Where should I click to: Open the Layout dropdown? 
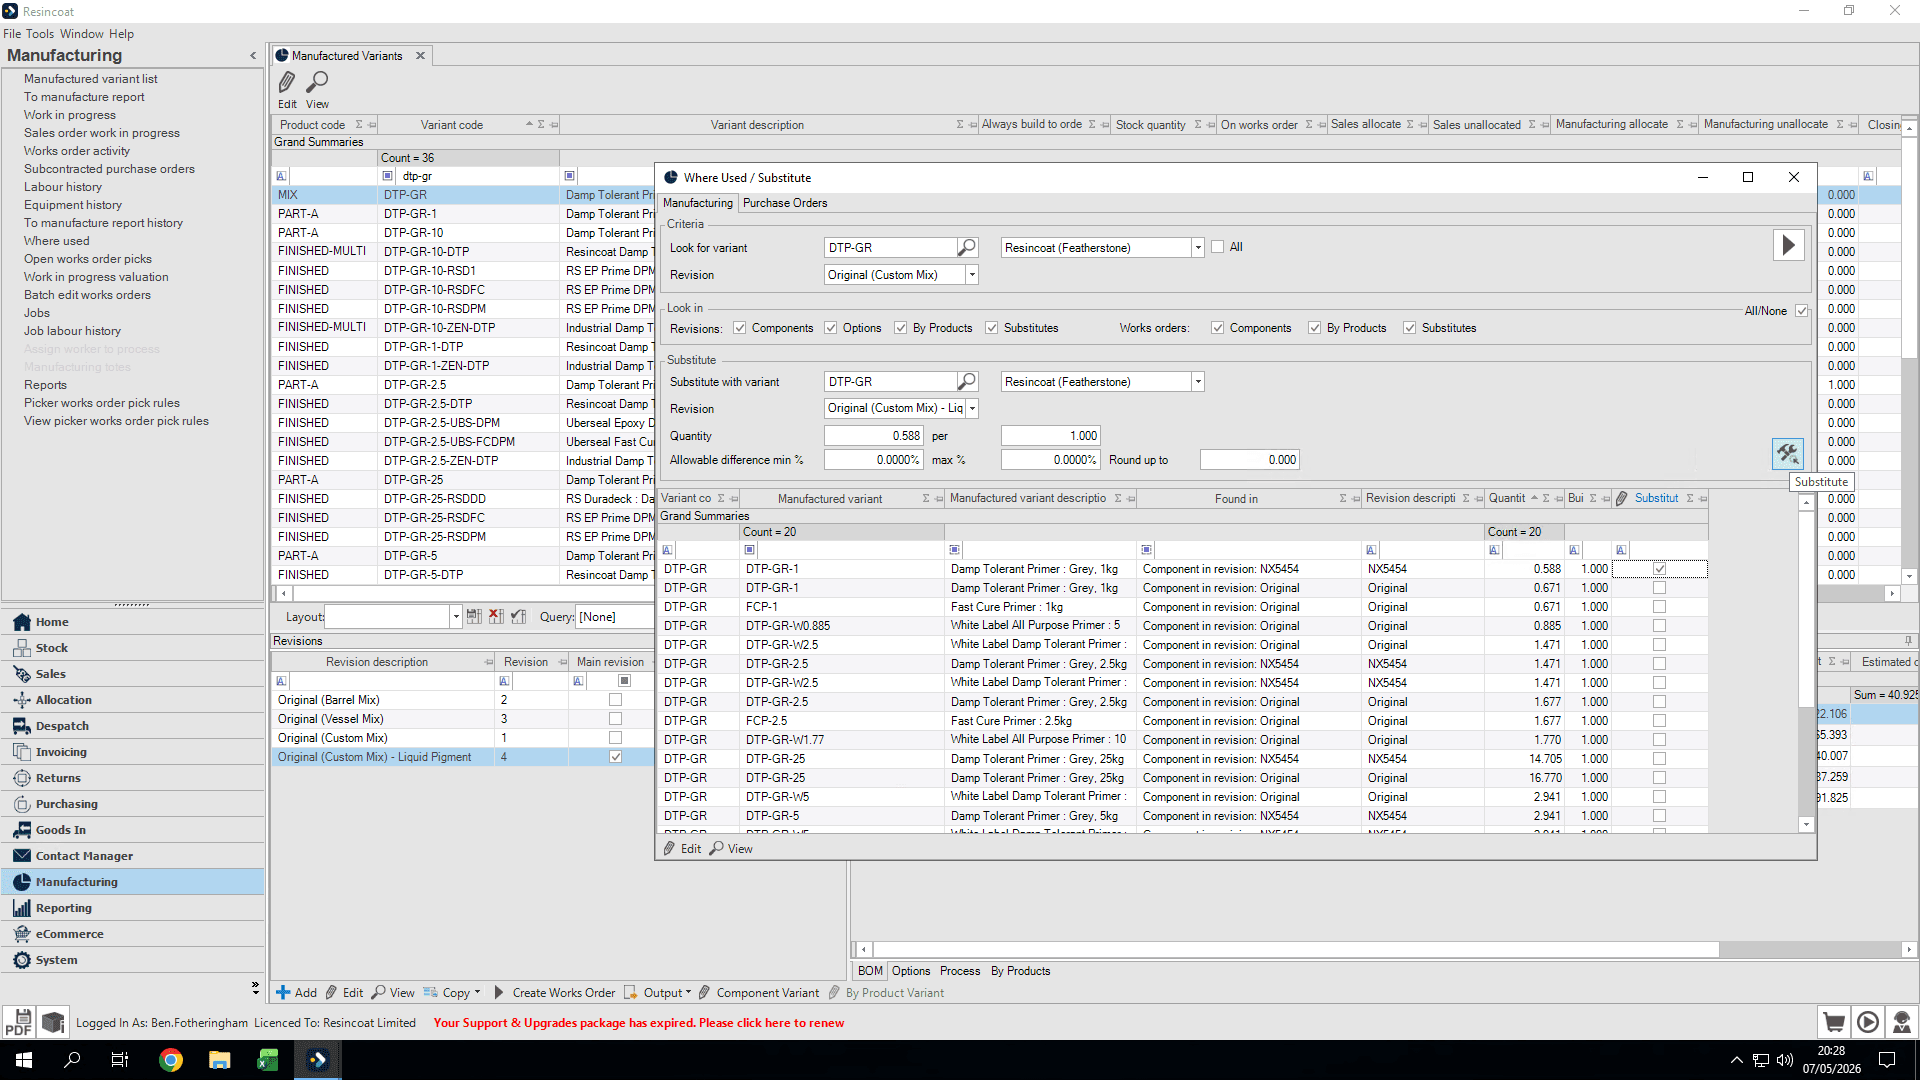pyautogui.click(x=455, y=617)
